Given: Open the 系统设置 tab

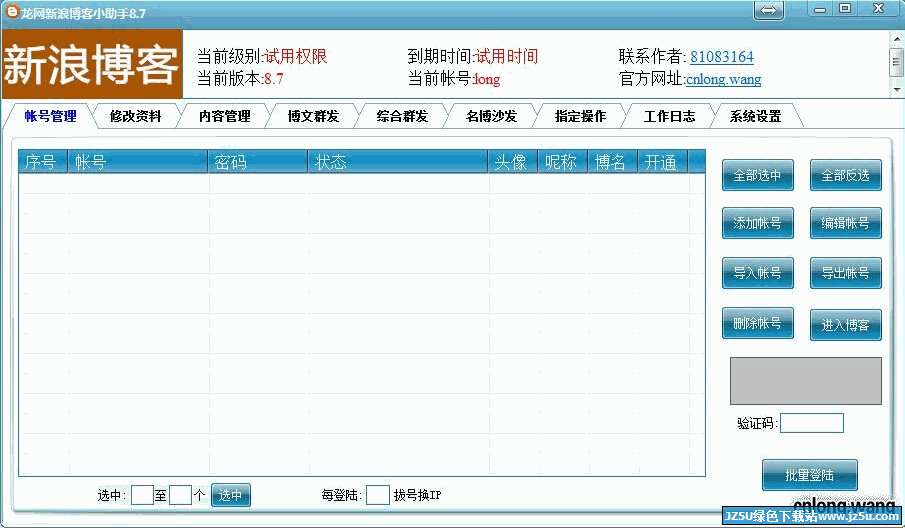Looking at the screenshot, I should tap(755, 116).
